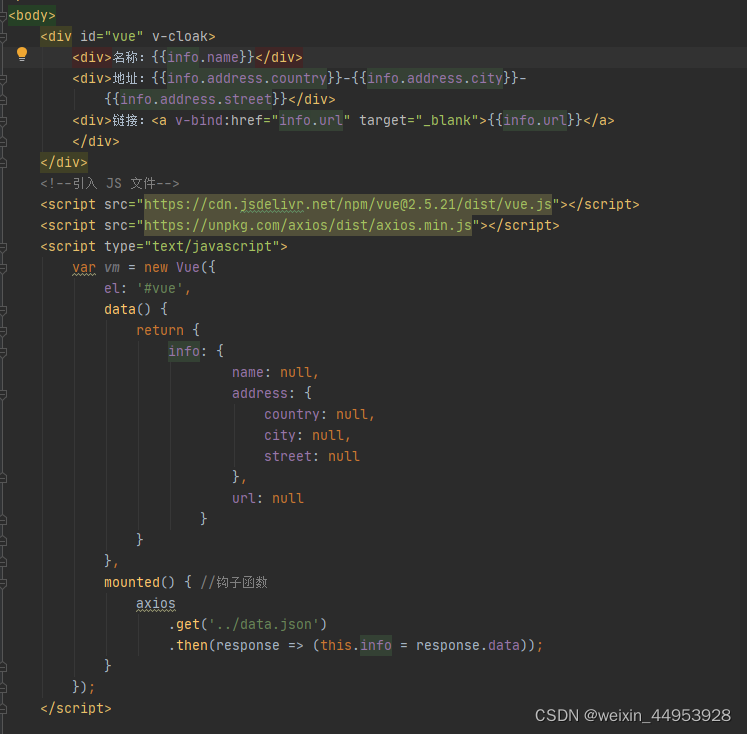Screen dimensions: 747x734
Task: Collapse fold marker beside 'address: {'
Action: coord(2,393)
